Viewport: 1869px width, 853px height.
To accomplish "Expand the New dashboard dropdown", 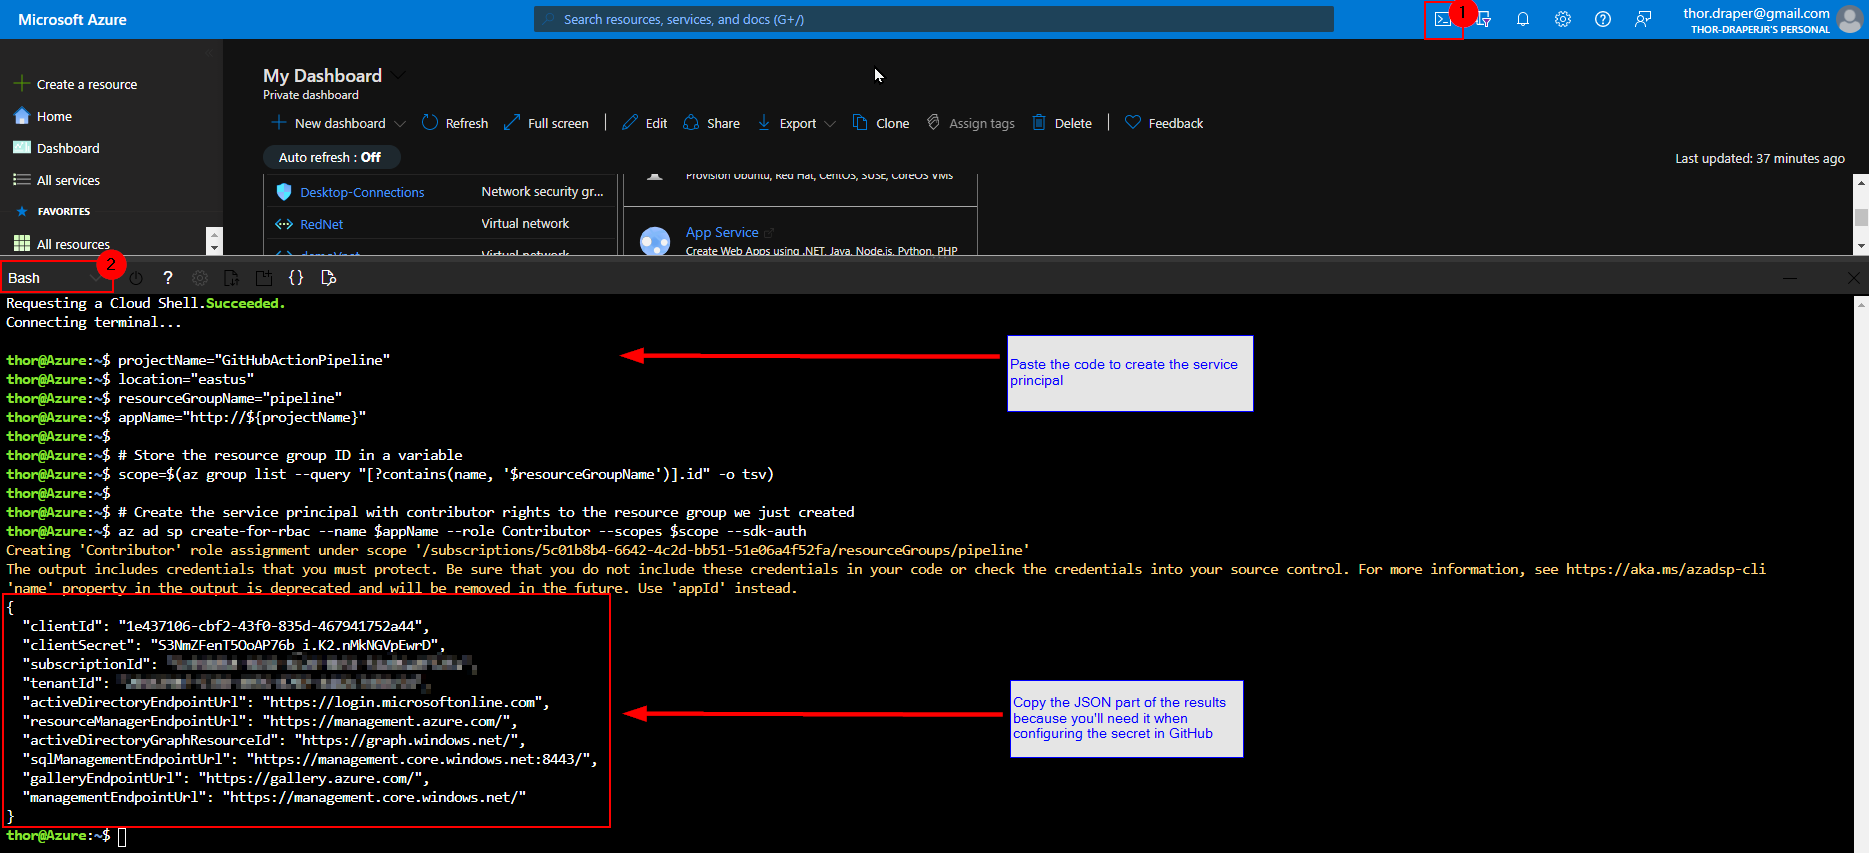I will [x=400, y=124].
